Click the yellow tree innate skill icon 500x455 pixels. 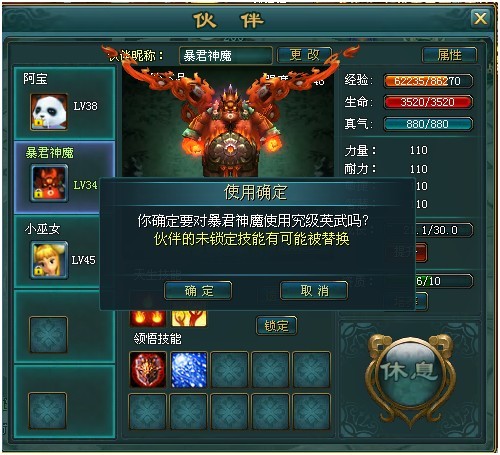click(189, 318)
